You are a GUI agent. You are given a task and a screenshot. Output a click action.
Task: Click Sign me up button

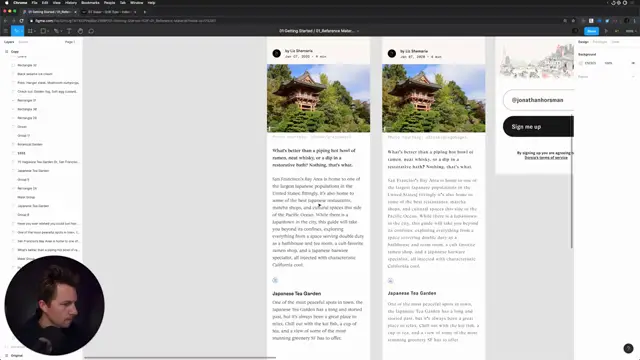[538, 127]
